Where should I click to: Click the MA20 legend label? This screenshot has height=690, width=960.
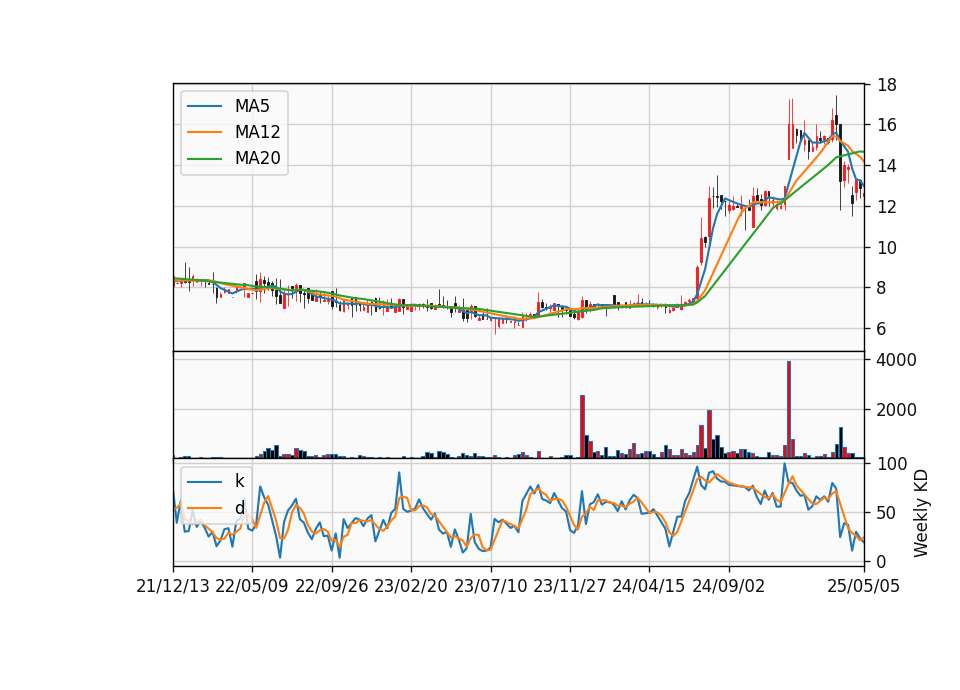coord(257,158)
